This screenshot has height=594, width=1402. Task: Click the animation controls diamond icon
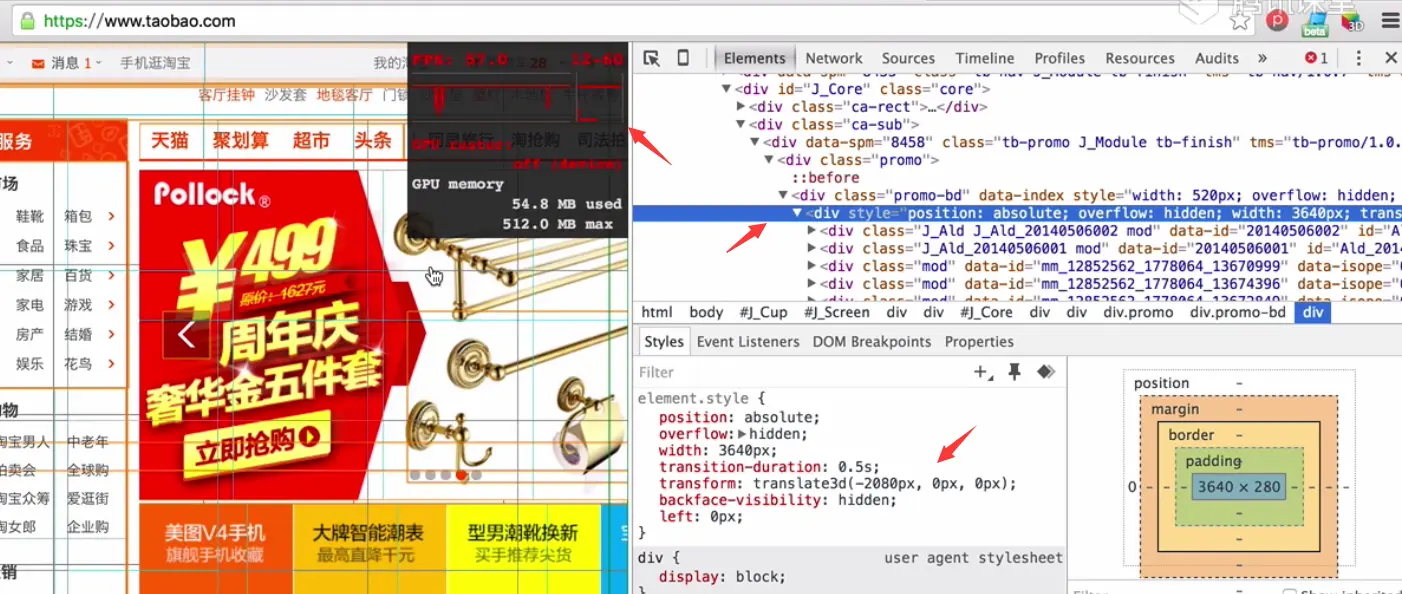[x=1045, y=372]
